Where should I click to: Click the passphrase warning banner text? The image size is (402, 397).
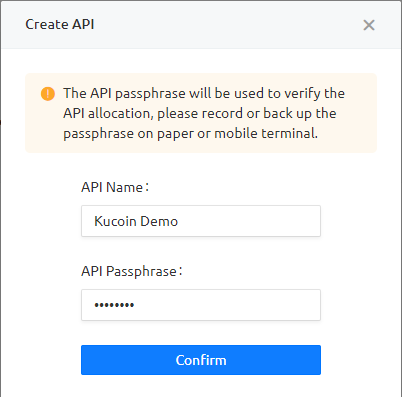click(x=204, y=113)
